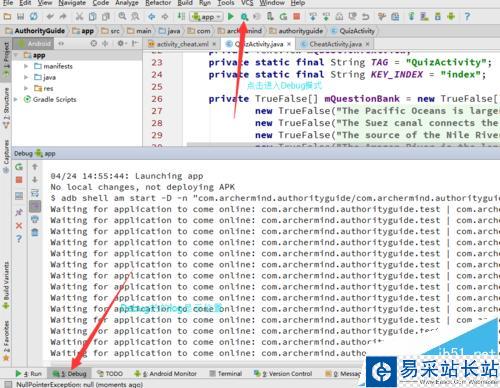Open the Project Structure toolbar icon
The image size is (500, 388).
[395, 16]
